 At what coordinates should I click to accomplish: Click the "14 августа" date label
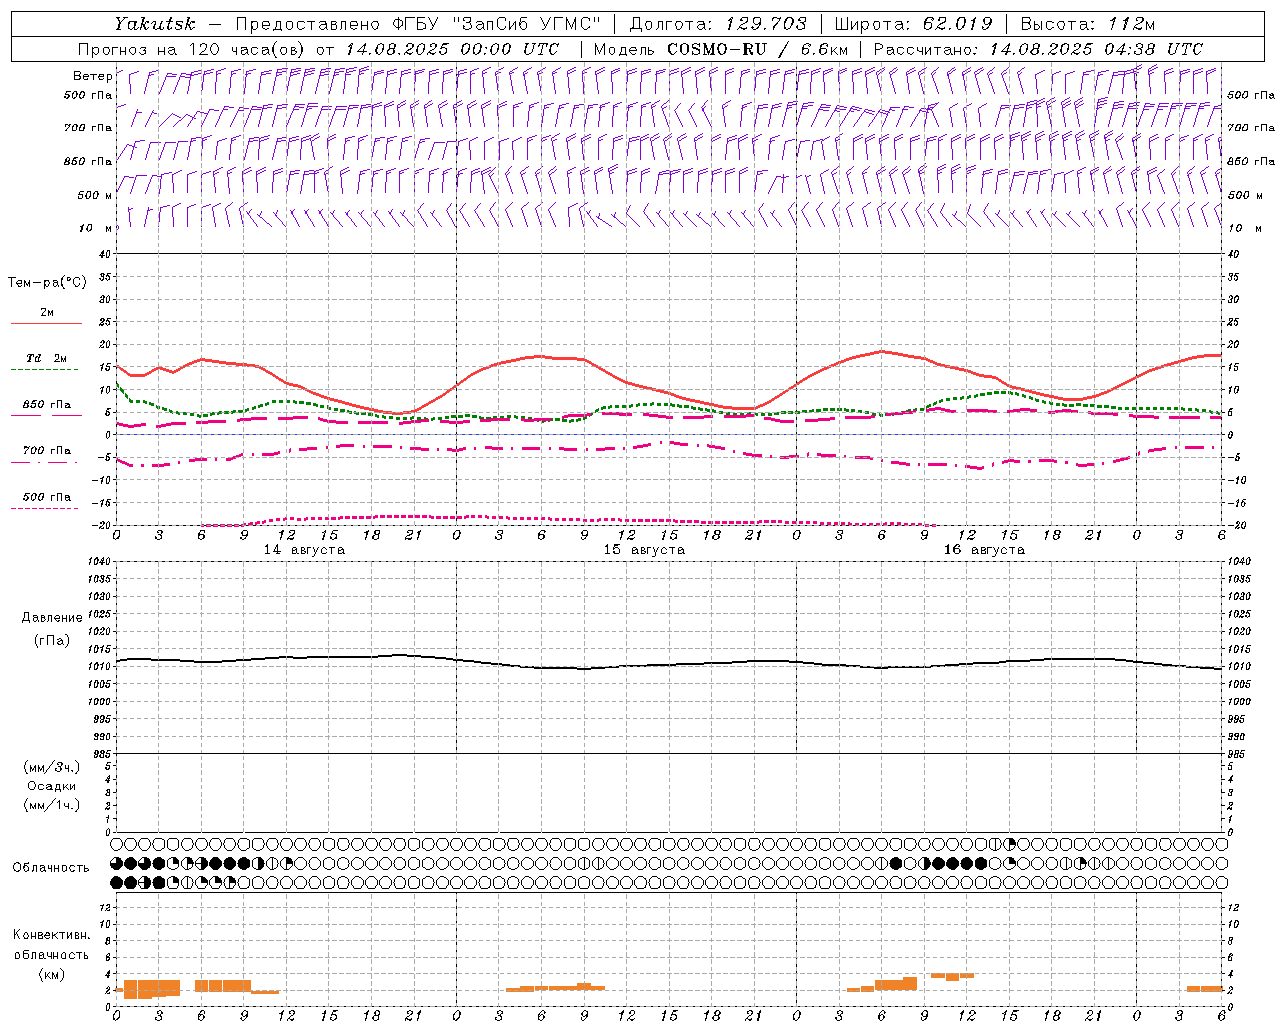point(304,550)
